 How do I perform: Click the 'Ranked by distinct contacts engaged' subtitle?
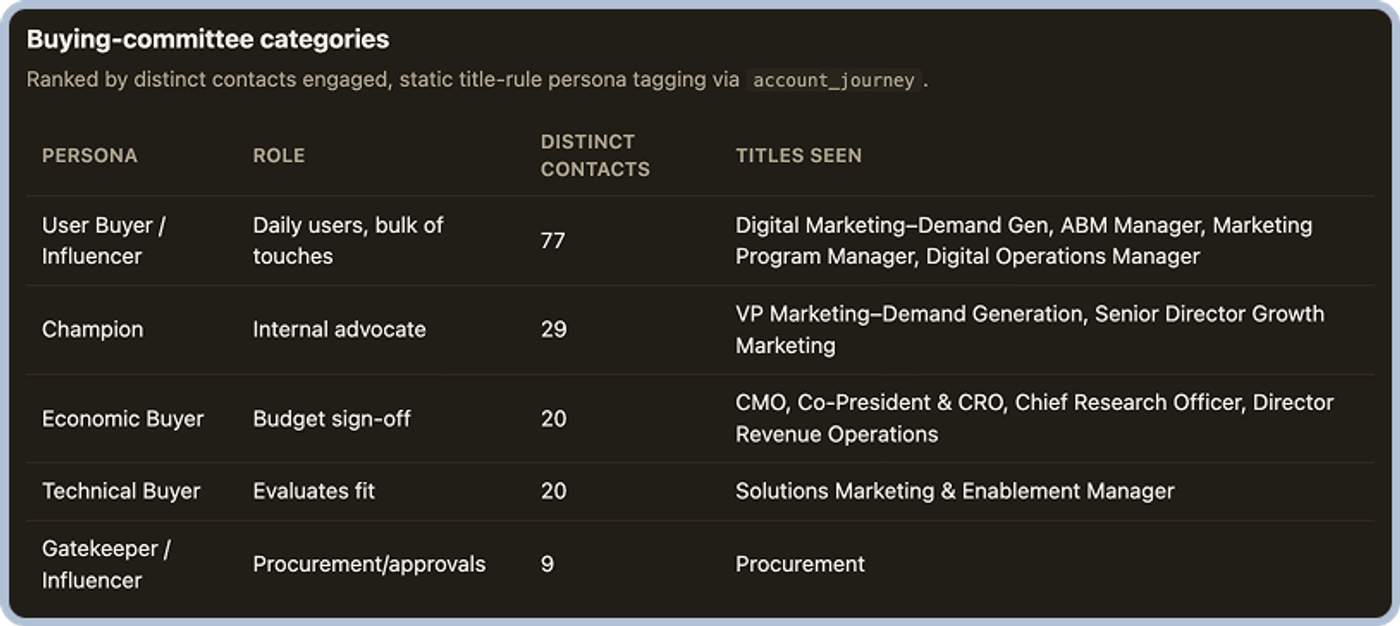(477, 80)
